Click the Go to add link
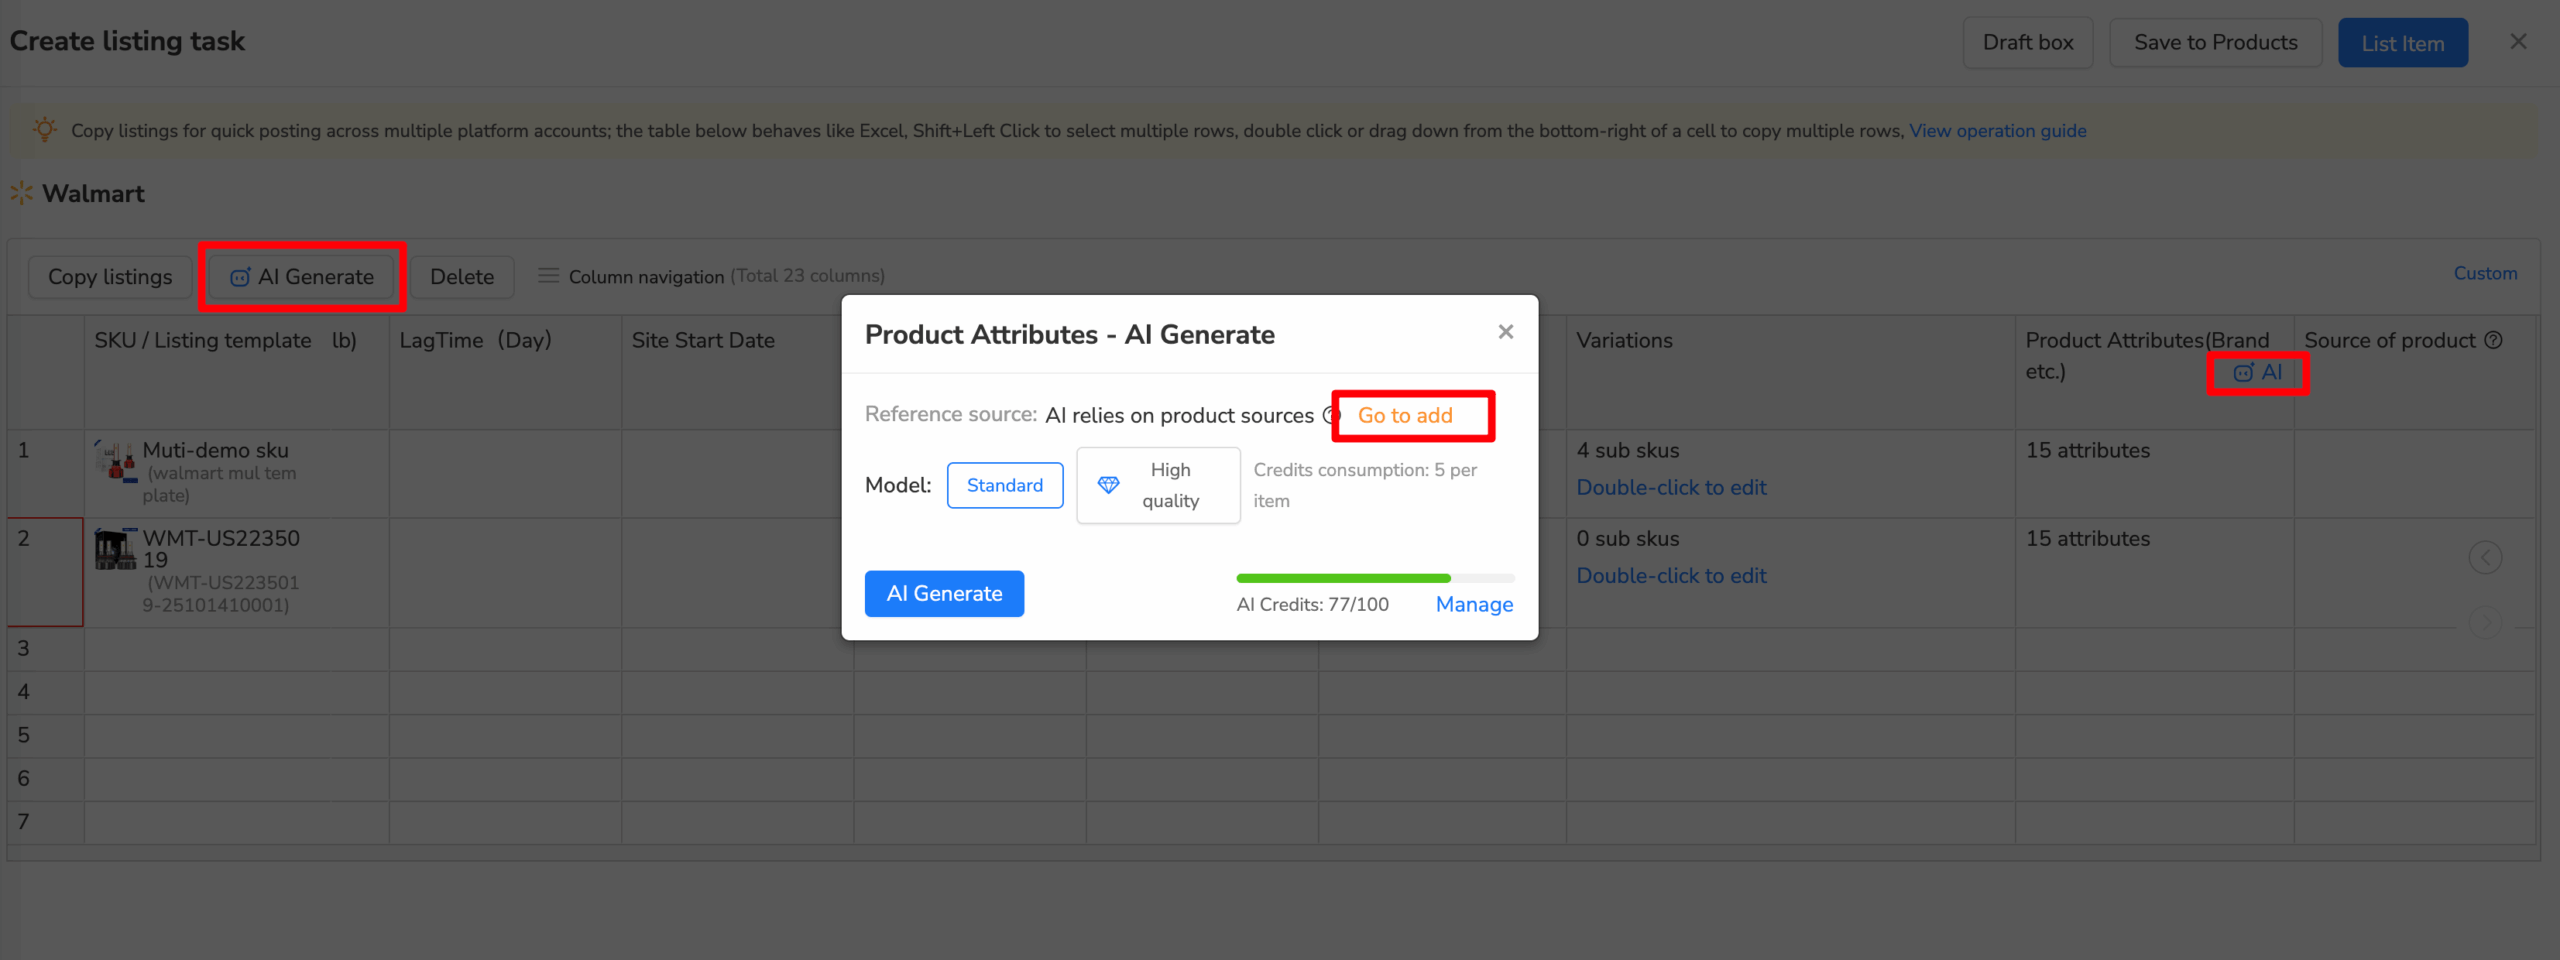This screenshot has width=2560, height=960. pyautogui.click(x=1405, y=415)
